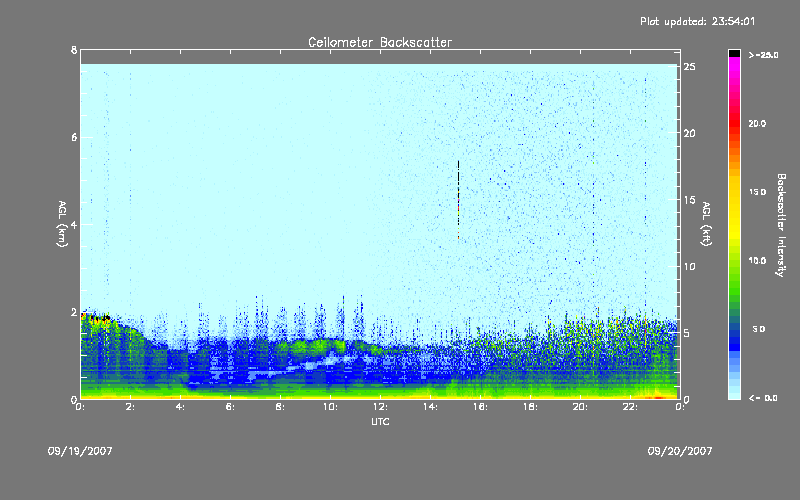
Task: Click the green colorbar segment near 10.0
Action: (x=734, y=263)
